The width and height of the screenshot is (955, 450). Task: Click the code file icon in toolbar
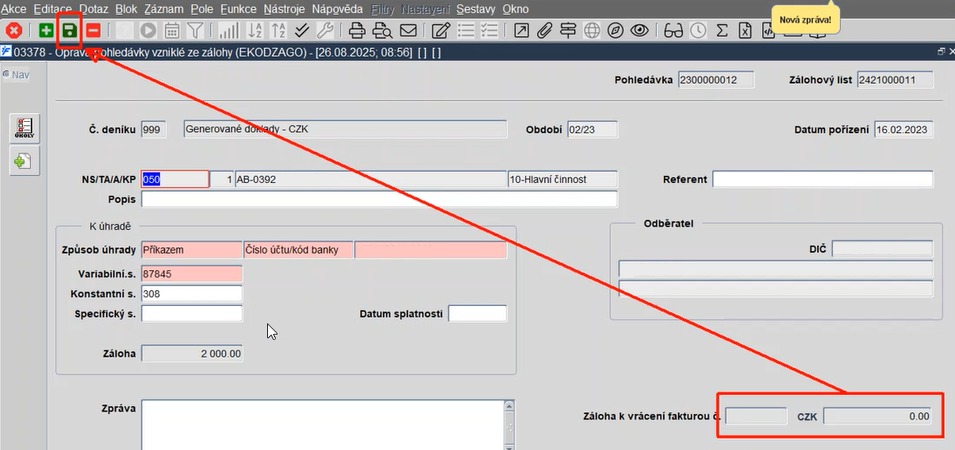(x=768, y=31)
